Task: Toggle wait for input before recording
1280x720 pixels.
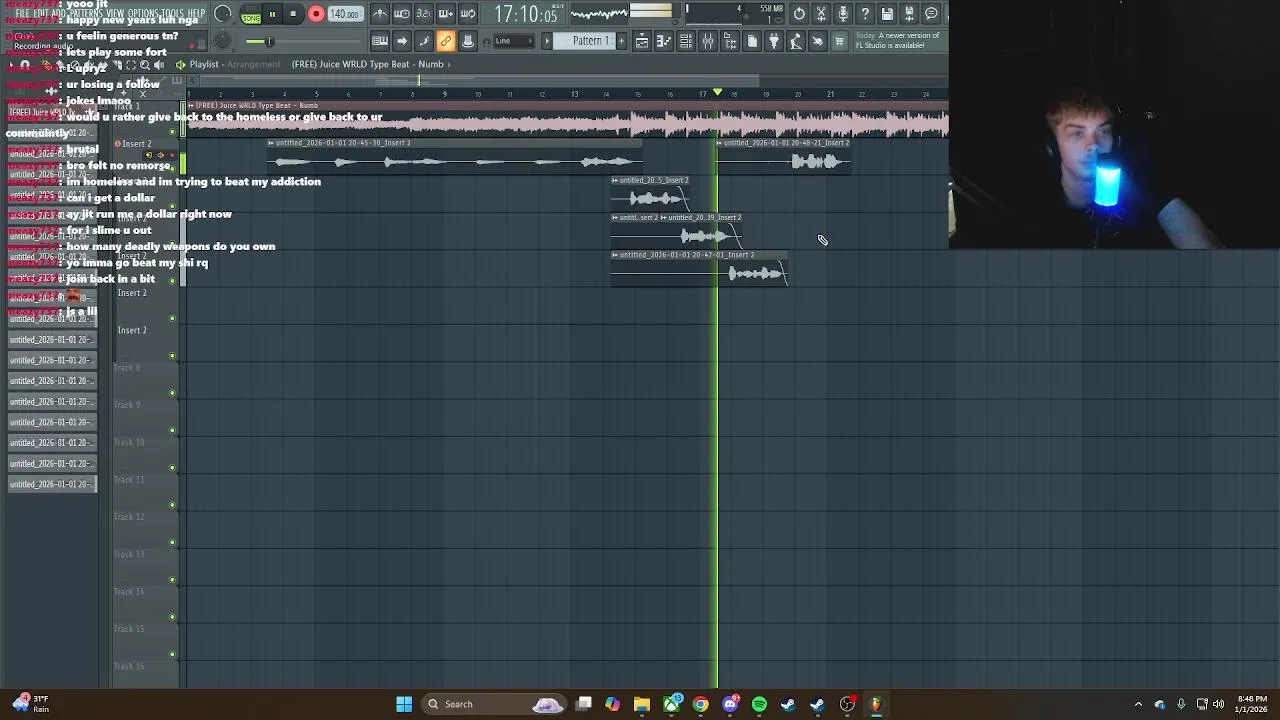Action: [x=402, y=14]
